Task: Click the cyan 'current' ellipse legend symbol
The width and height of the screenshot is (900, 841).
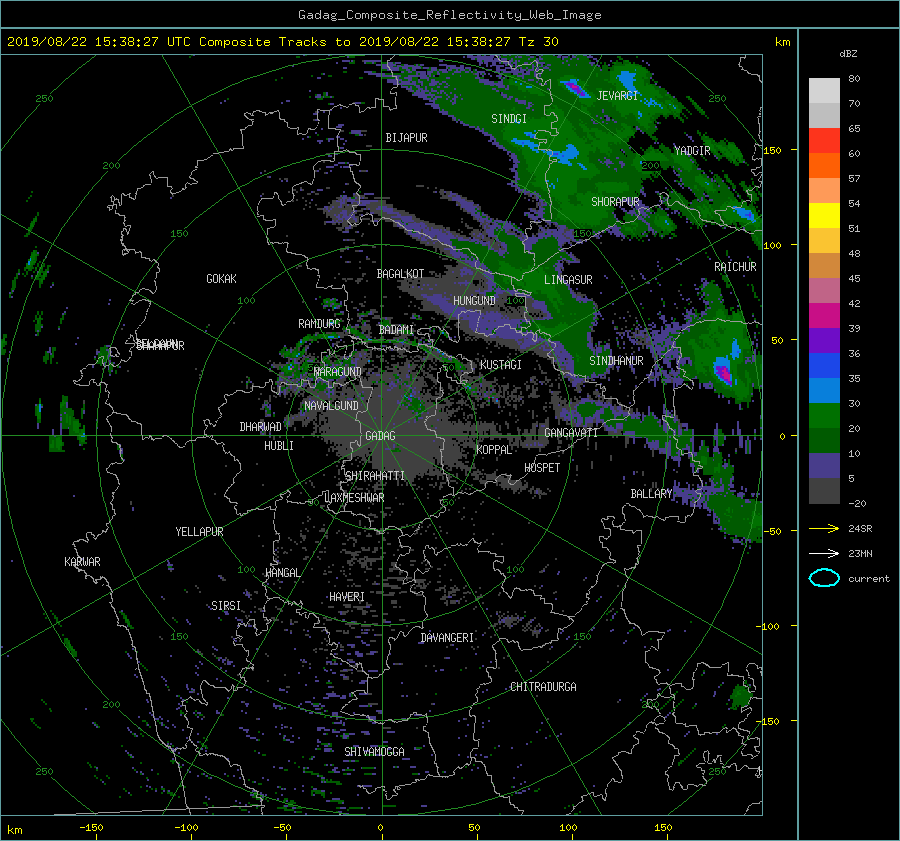Action: click(824, 578)
